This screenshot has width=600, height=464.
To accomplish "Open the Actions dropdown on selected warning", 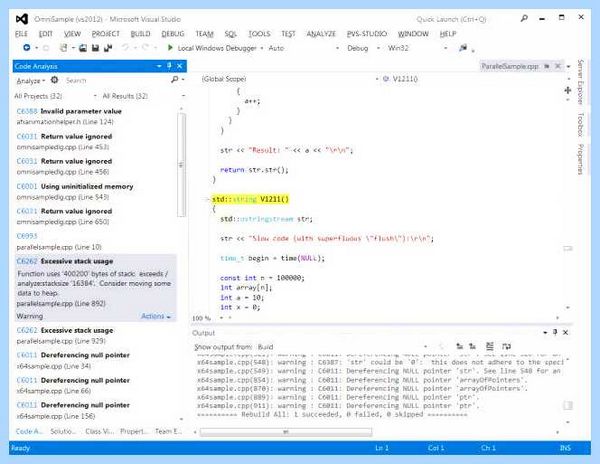I will coord(156,316).
